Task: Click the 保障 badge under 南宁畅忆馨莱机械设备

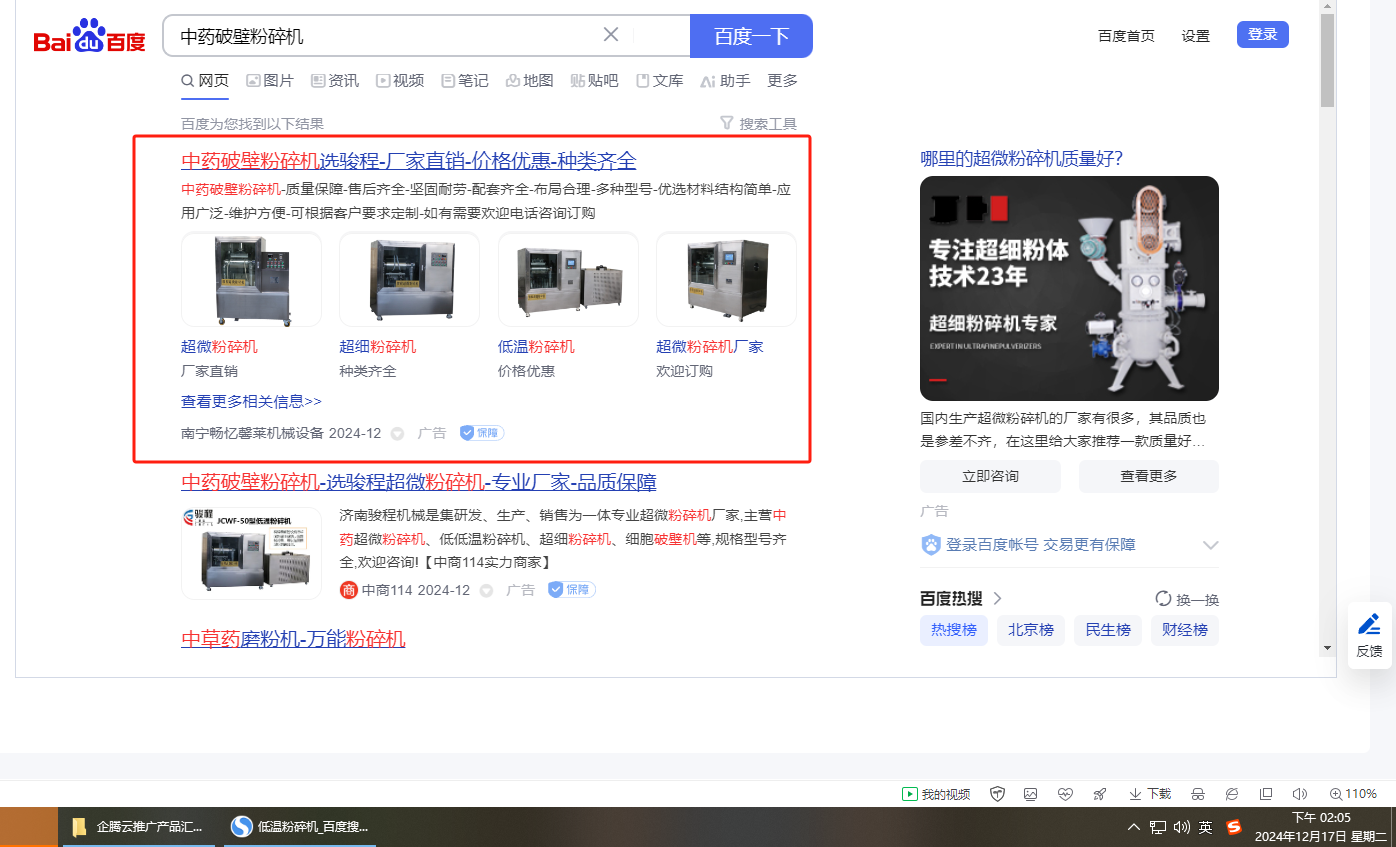Action: (482, 433)
